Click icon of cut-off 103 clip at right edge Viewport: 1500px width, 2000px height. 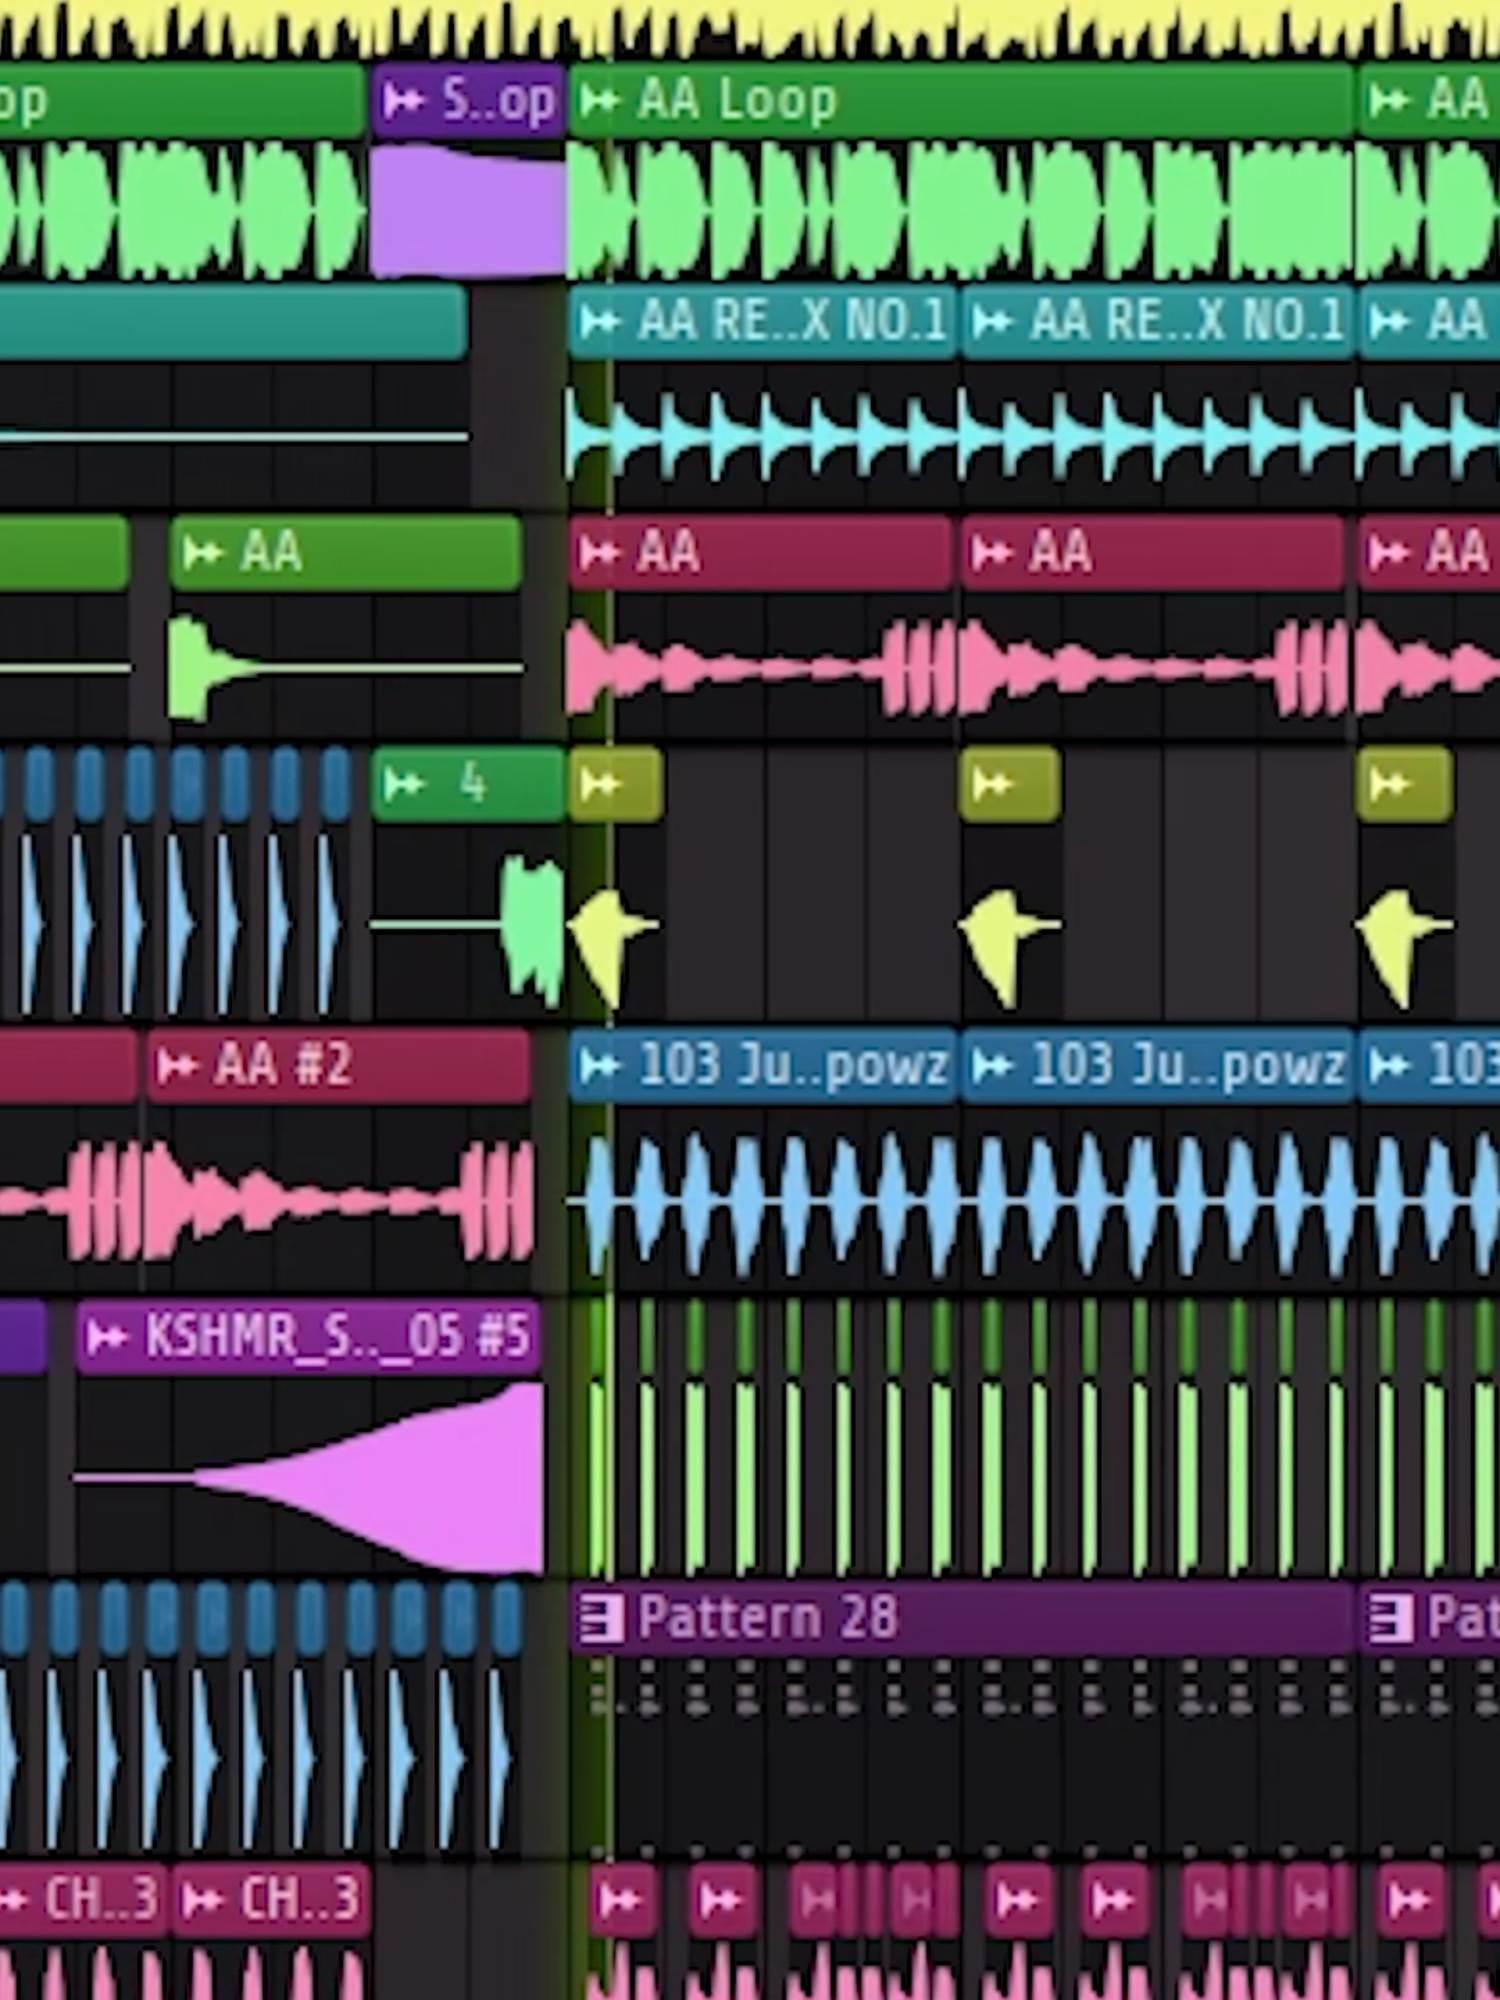tap(1389, 1065)
